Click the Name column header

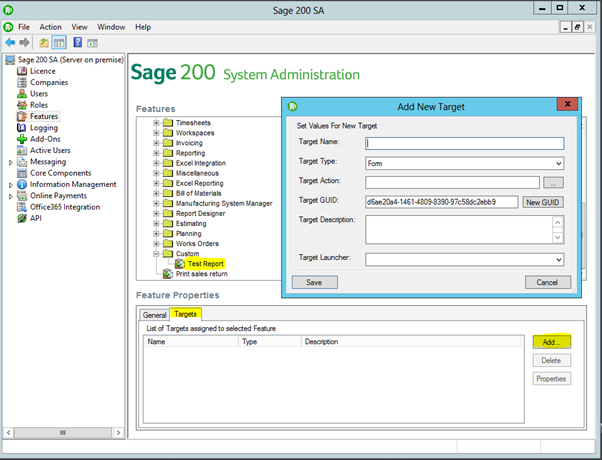tap(191, 342)
